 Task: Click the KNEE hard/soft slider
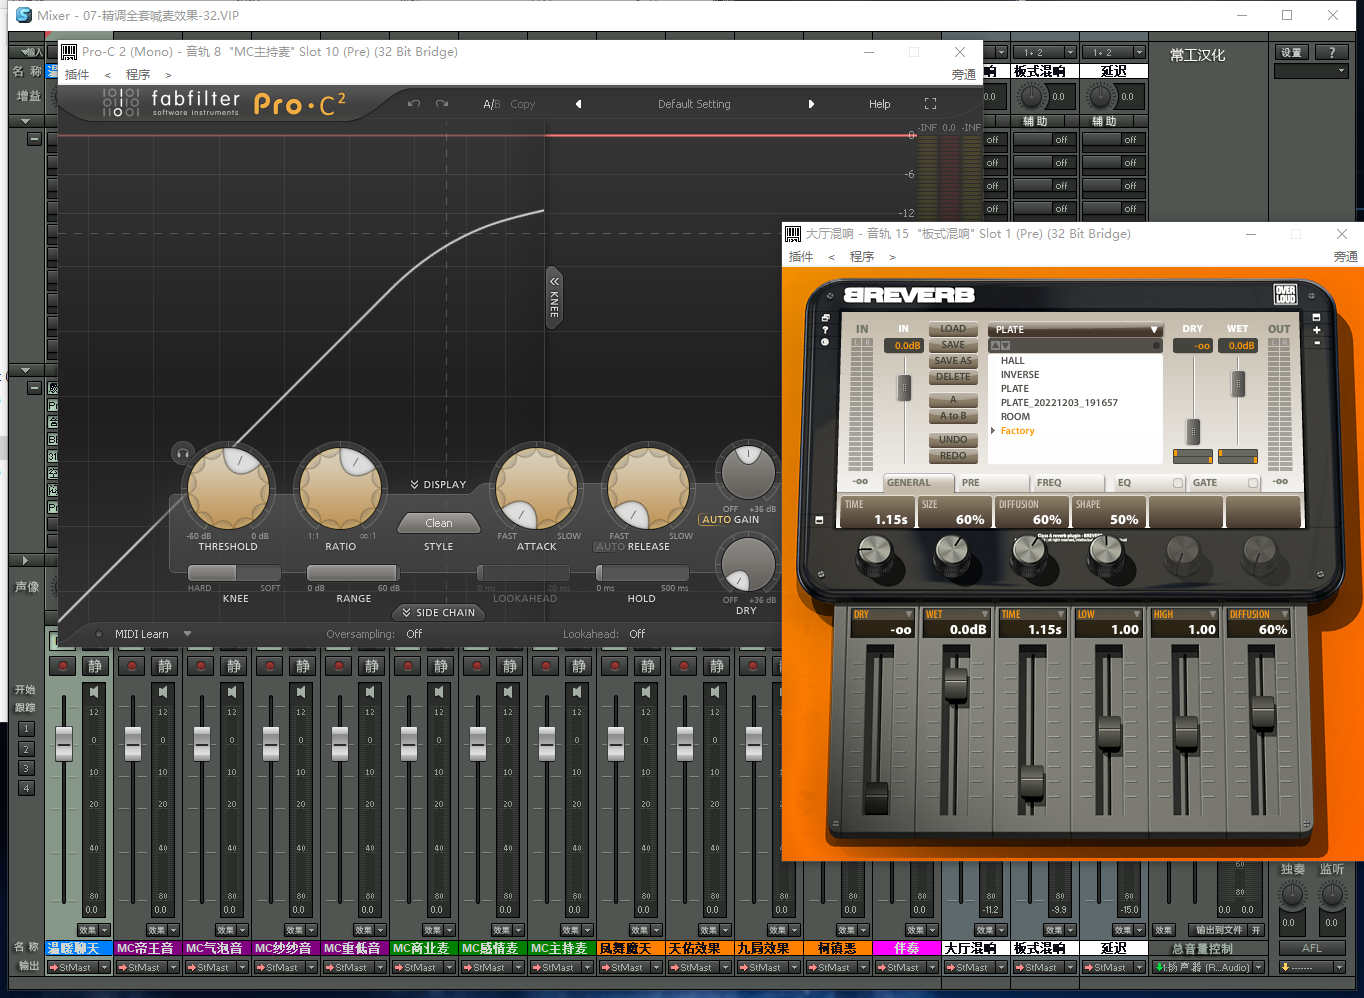(235, 573)
